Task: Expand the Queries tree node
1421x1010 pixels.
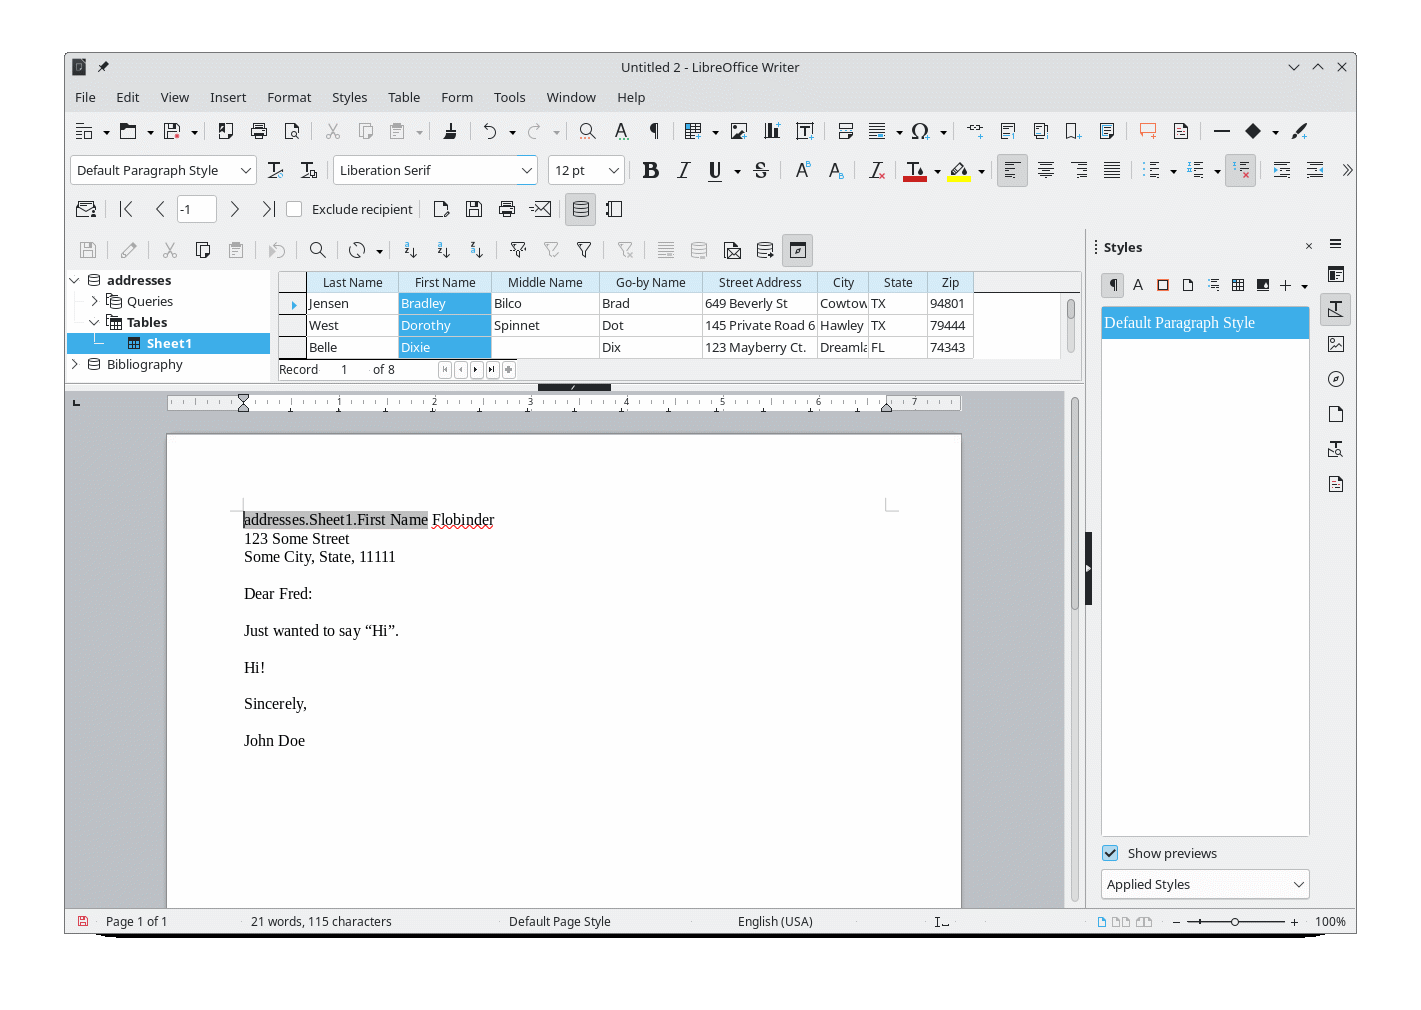Action: [95, 301]
